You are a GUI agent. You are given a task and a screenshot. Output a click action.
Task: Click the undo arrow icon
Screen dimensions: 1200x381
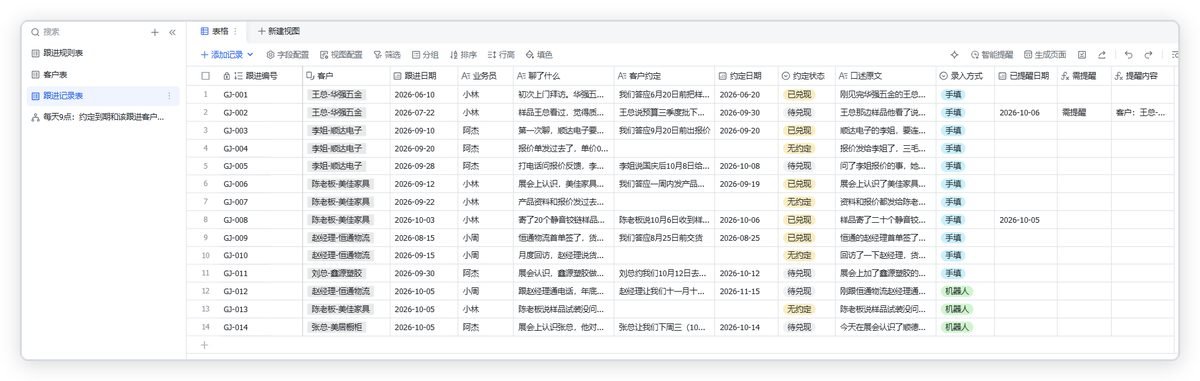click(1129, 55)
